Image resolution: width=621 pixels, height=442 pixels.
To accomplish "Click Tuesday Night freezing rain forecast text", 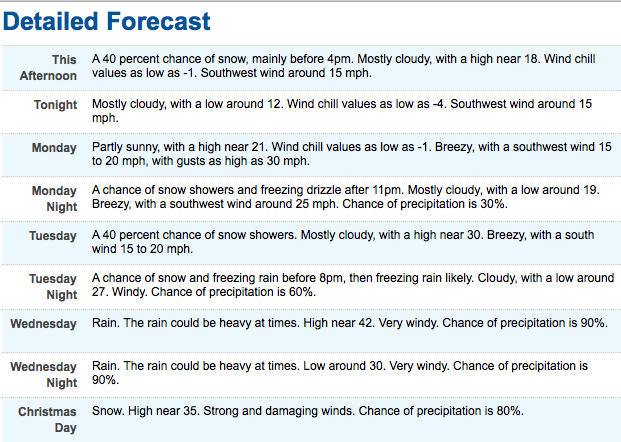I will (353, 285).
